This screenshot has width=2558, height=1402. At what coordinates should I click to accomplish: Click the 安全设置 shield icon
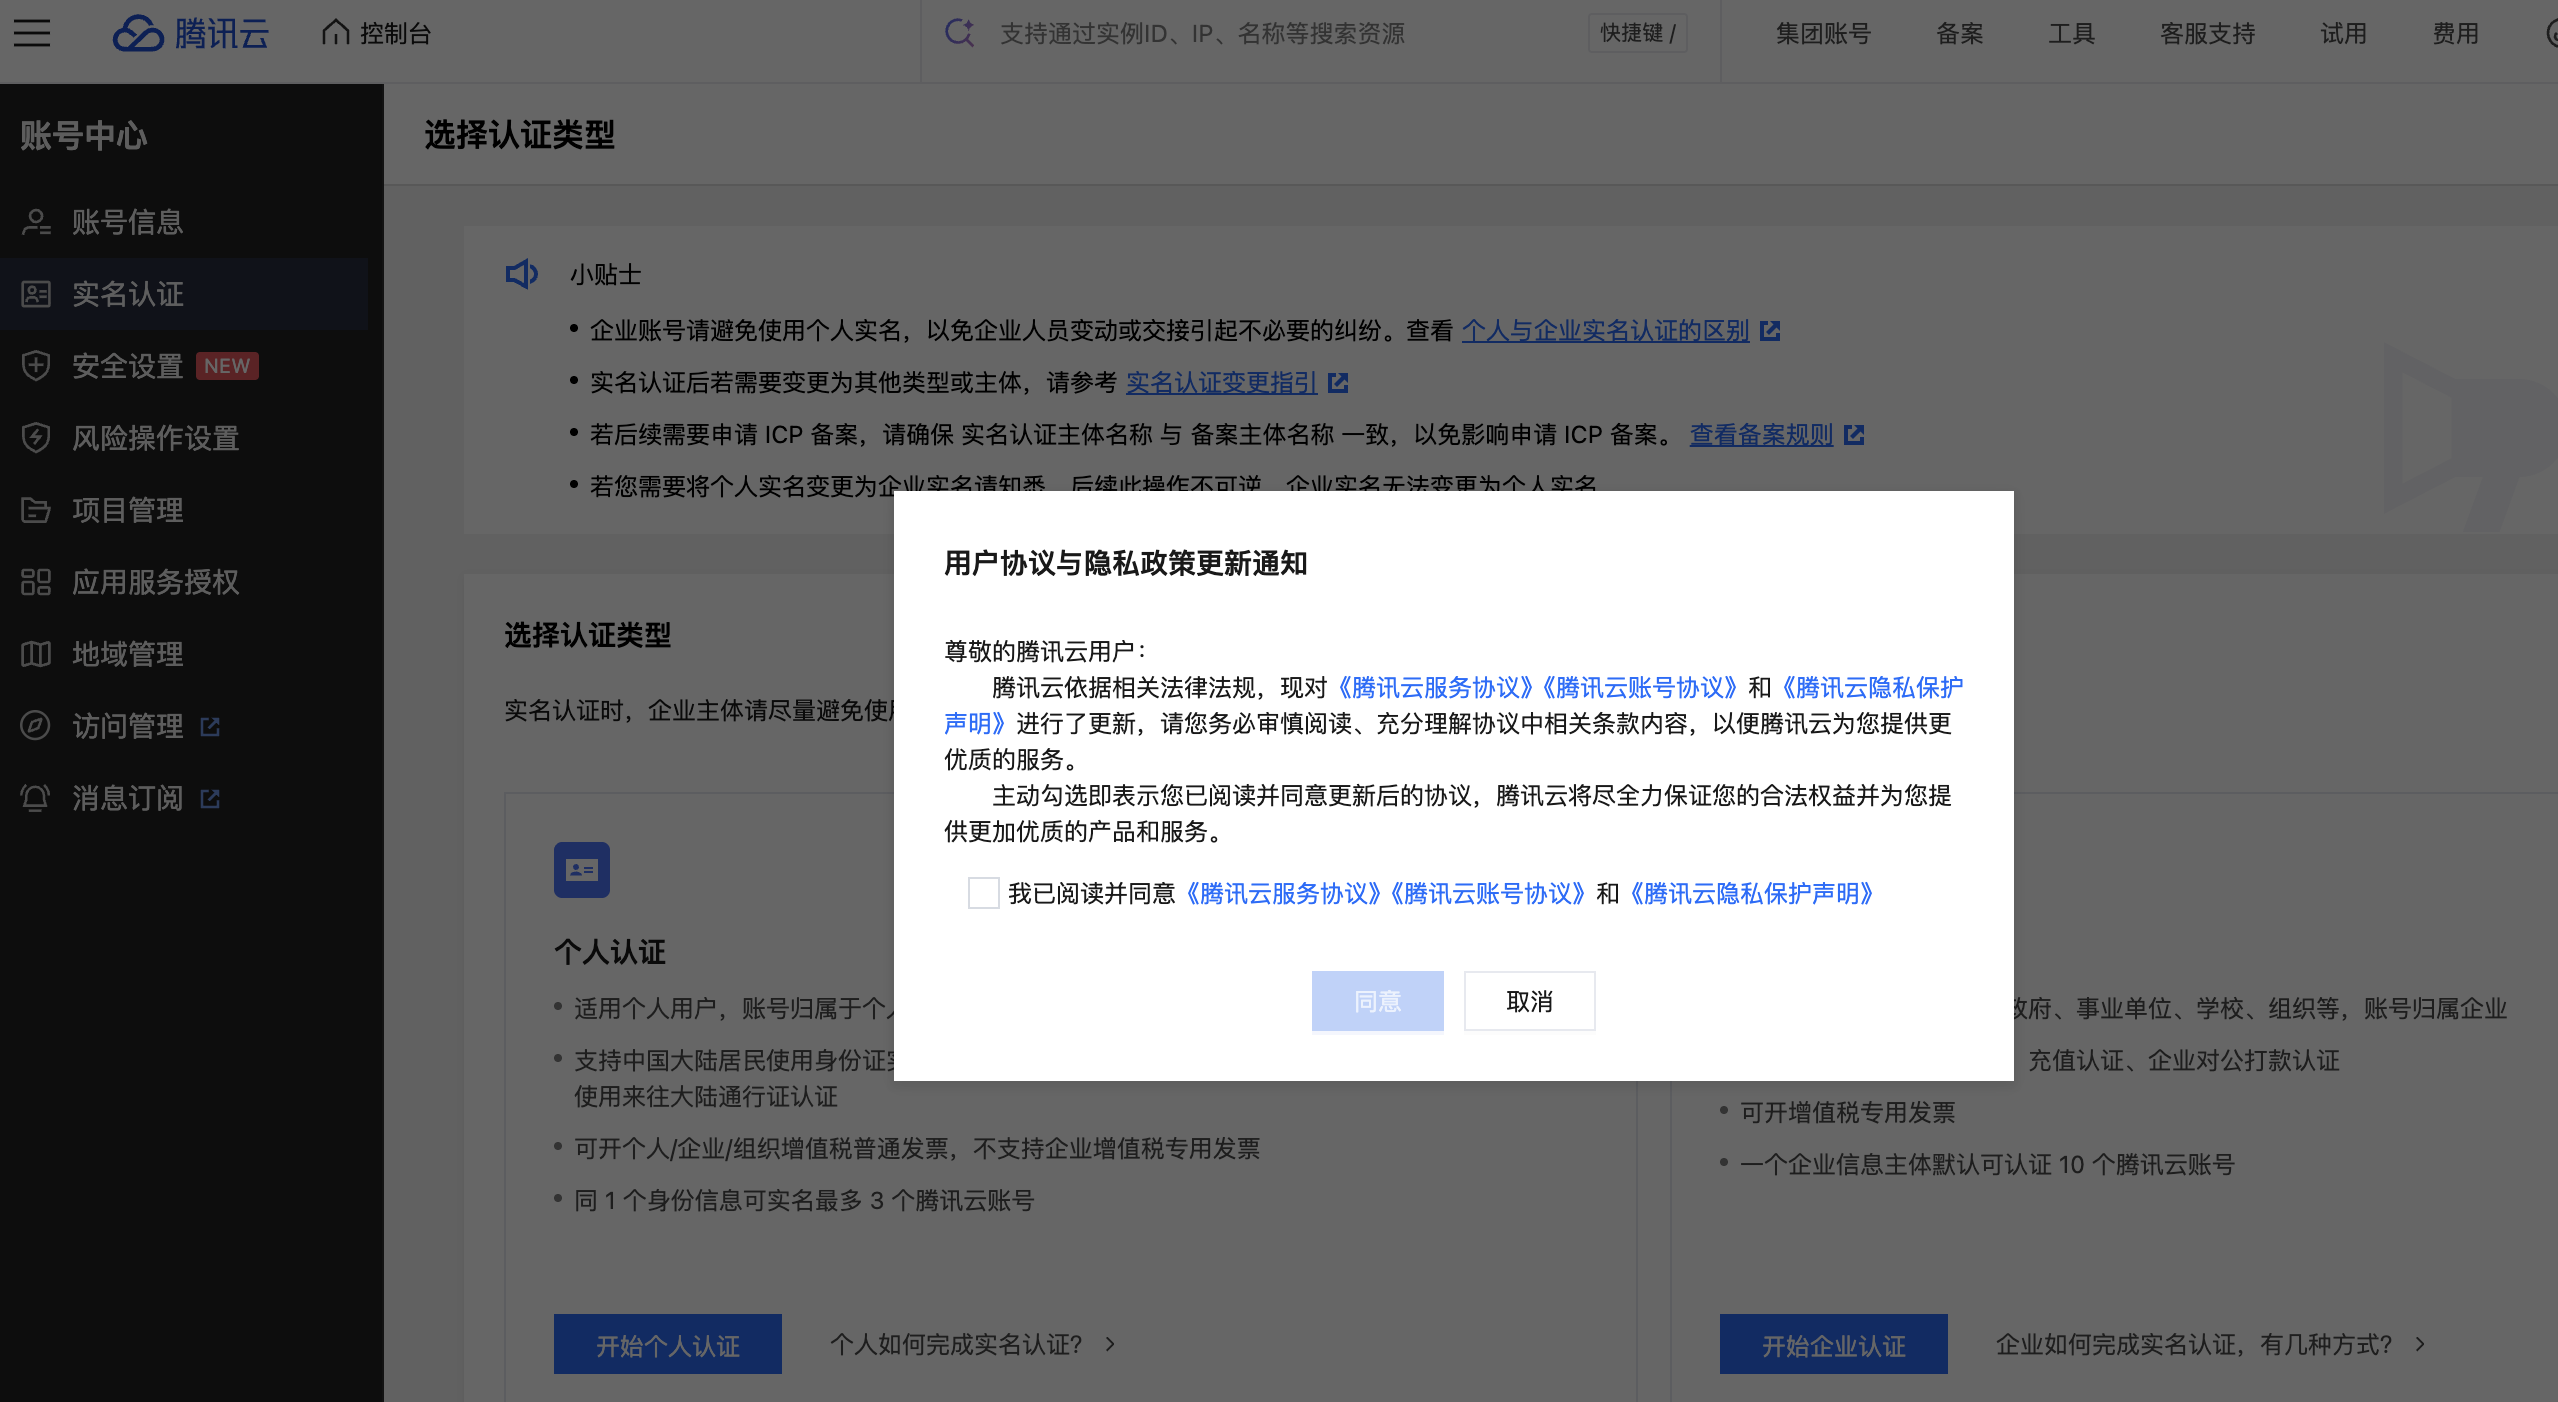pos(36,366)
